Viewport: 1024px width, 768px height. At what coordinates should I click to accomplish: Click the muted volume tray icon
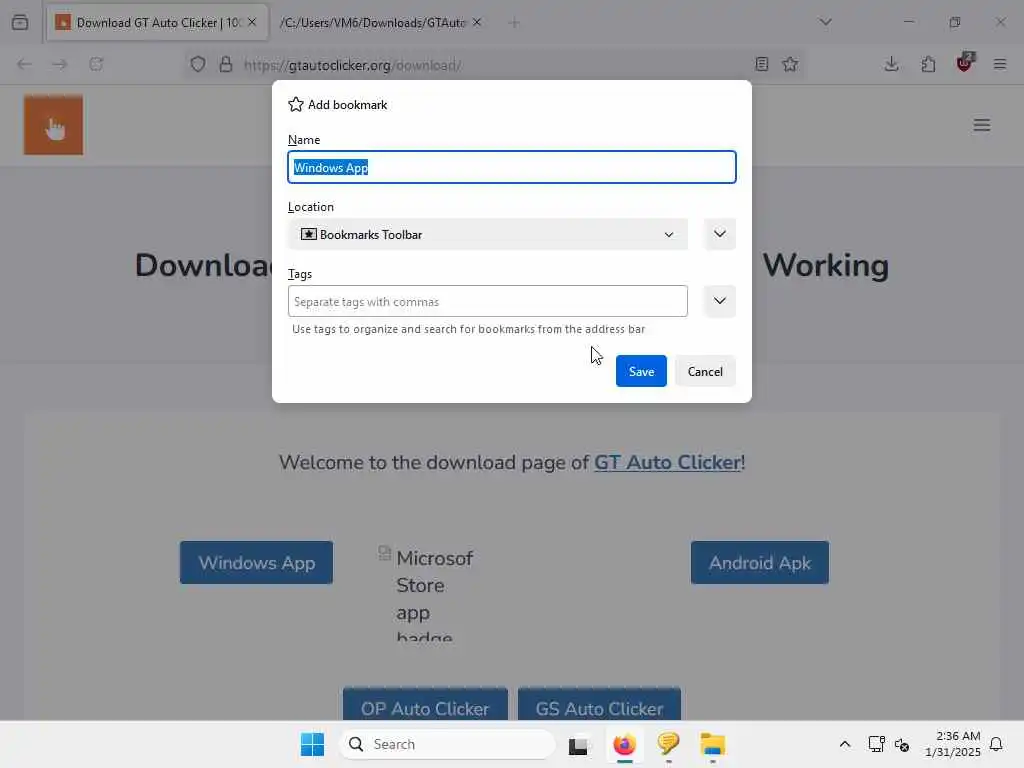[902, 744]
